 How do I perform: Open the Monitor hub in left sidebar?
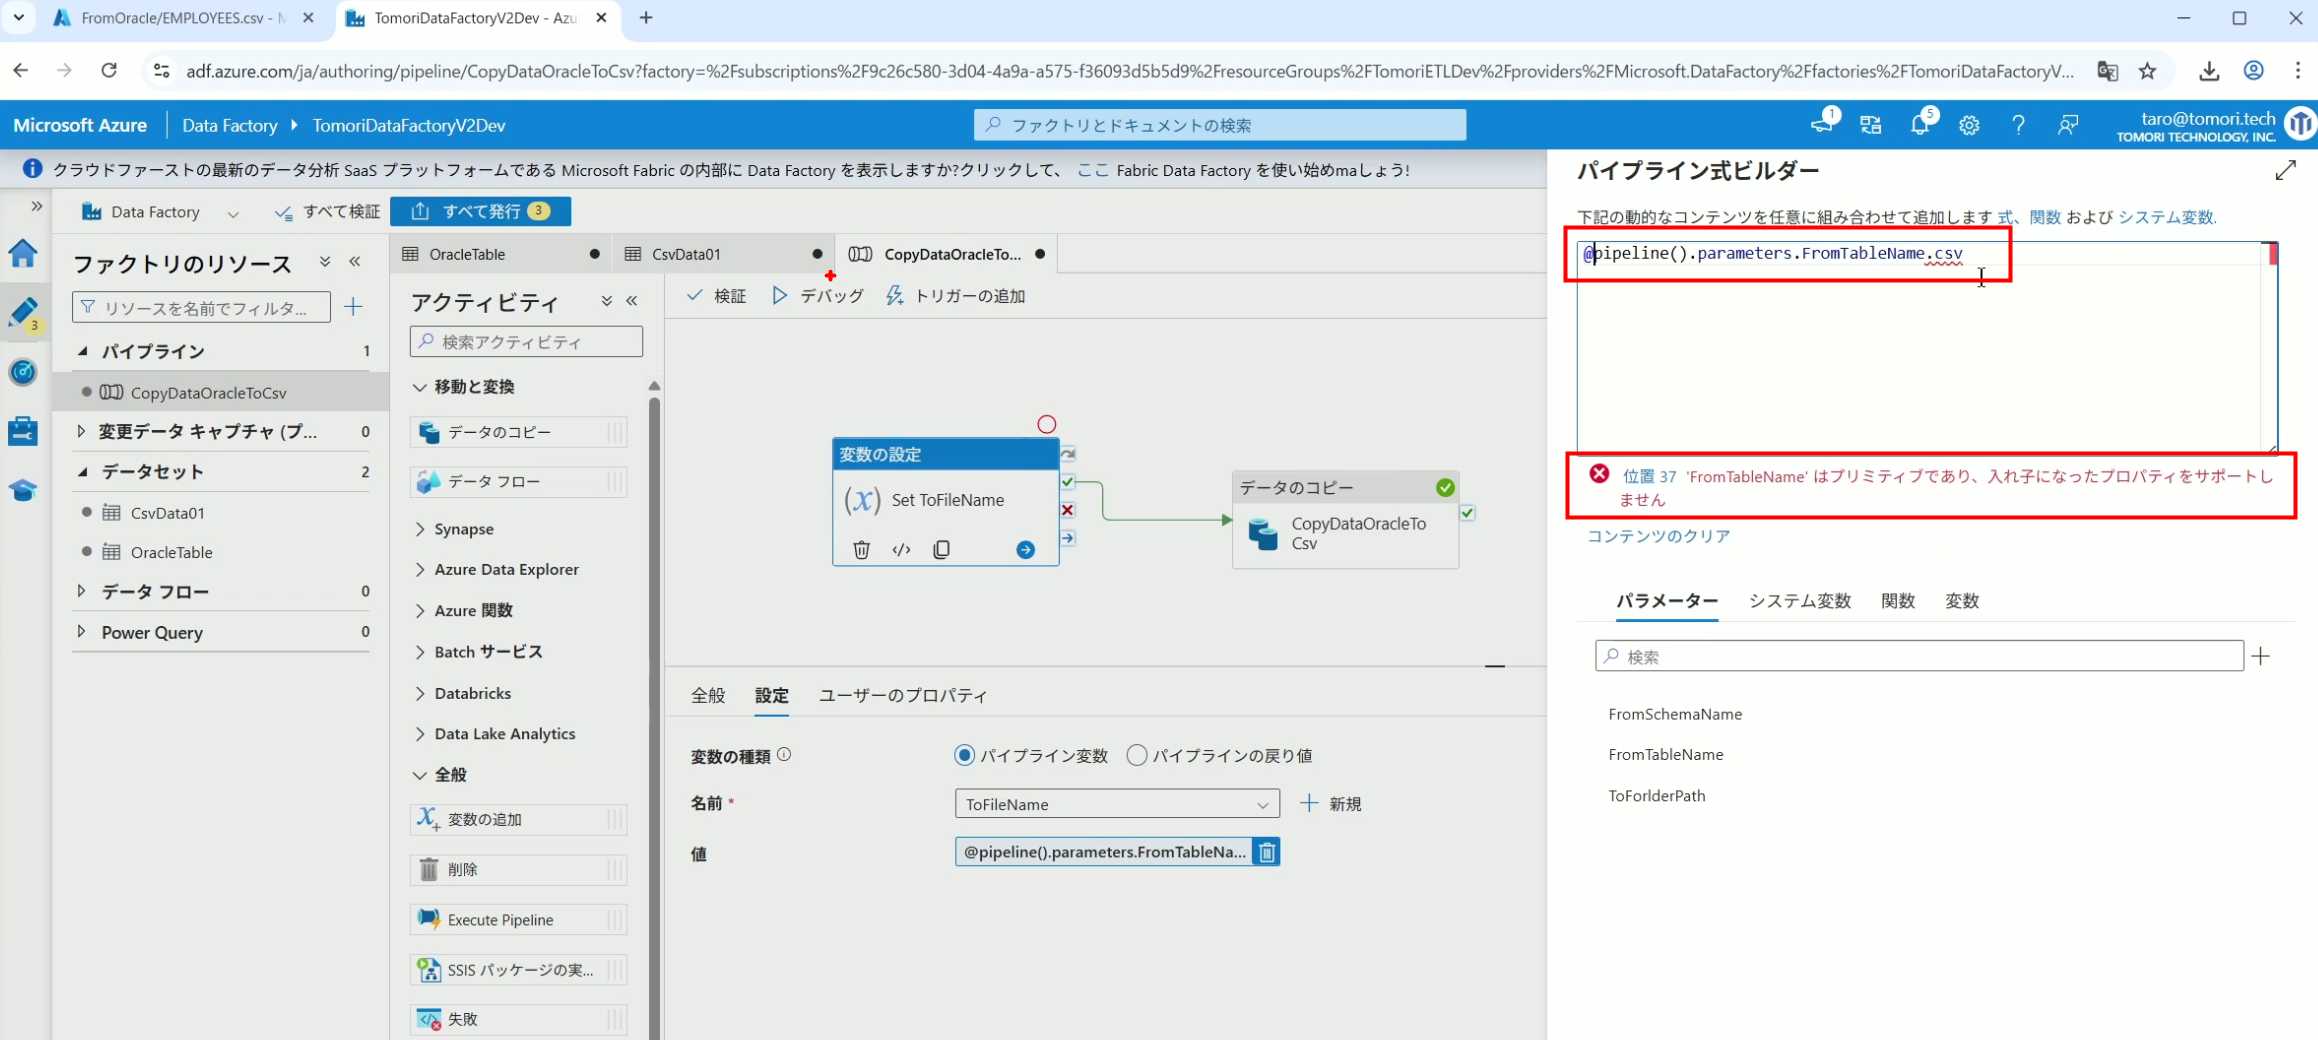click(23, 372)
